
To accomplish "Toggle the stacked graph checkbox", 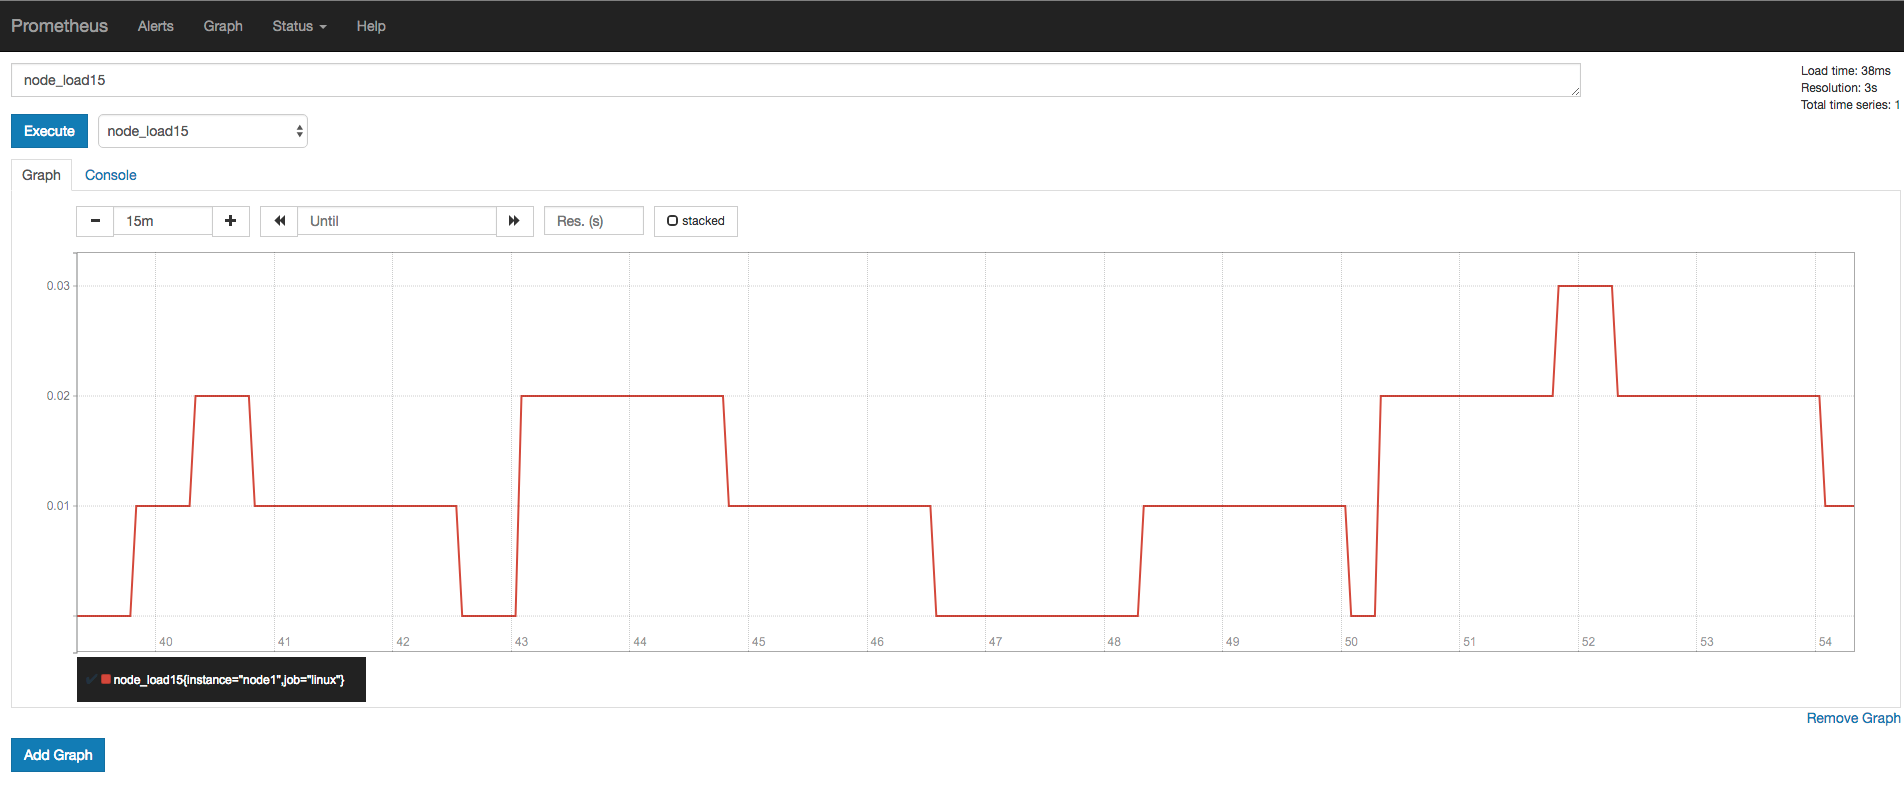I will (x=696, y=221).
